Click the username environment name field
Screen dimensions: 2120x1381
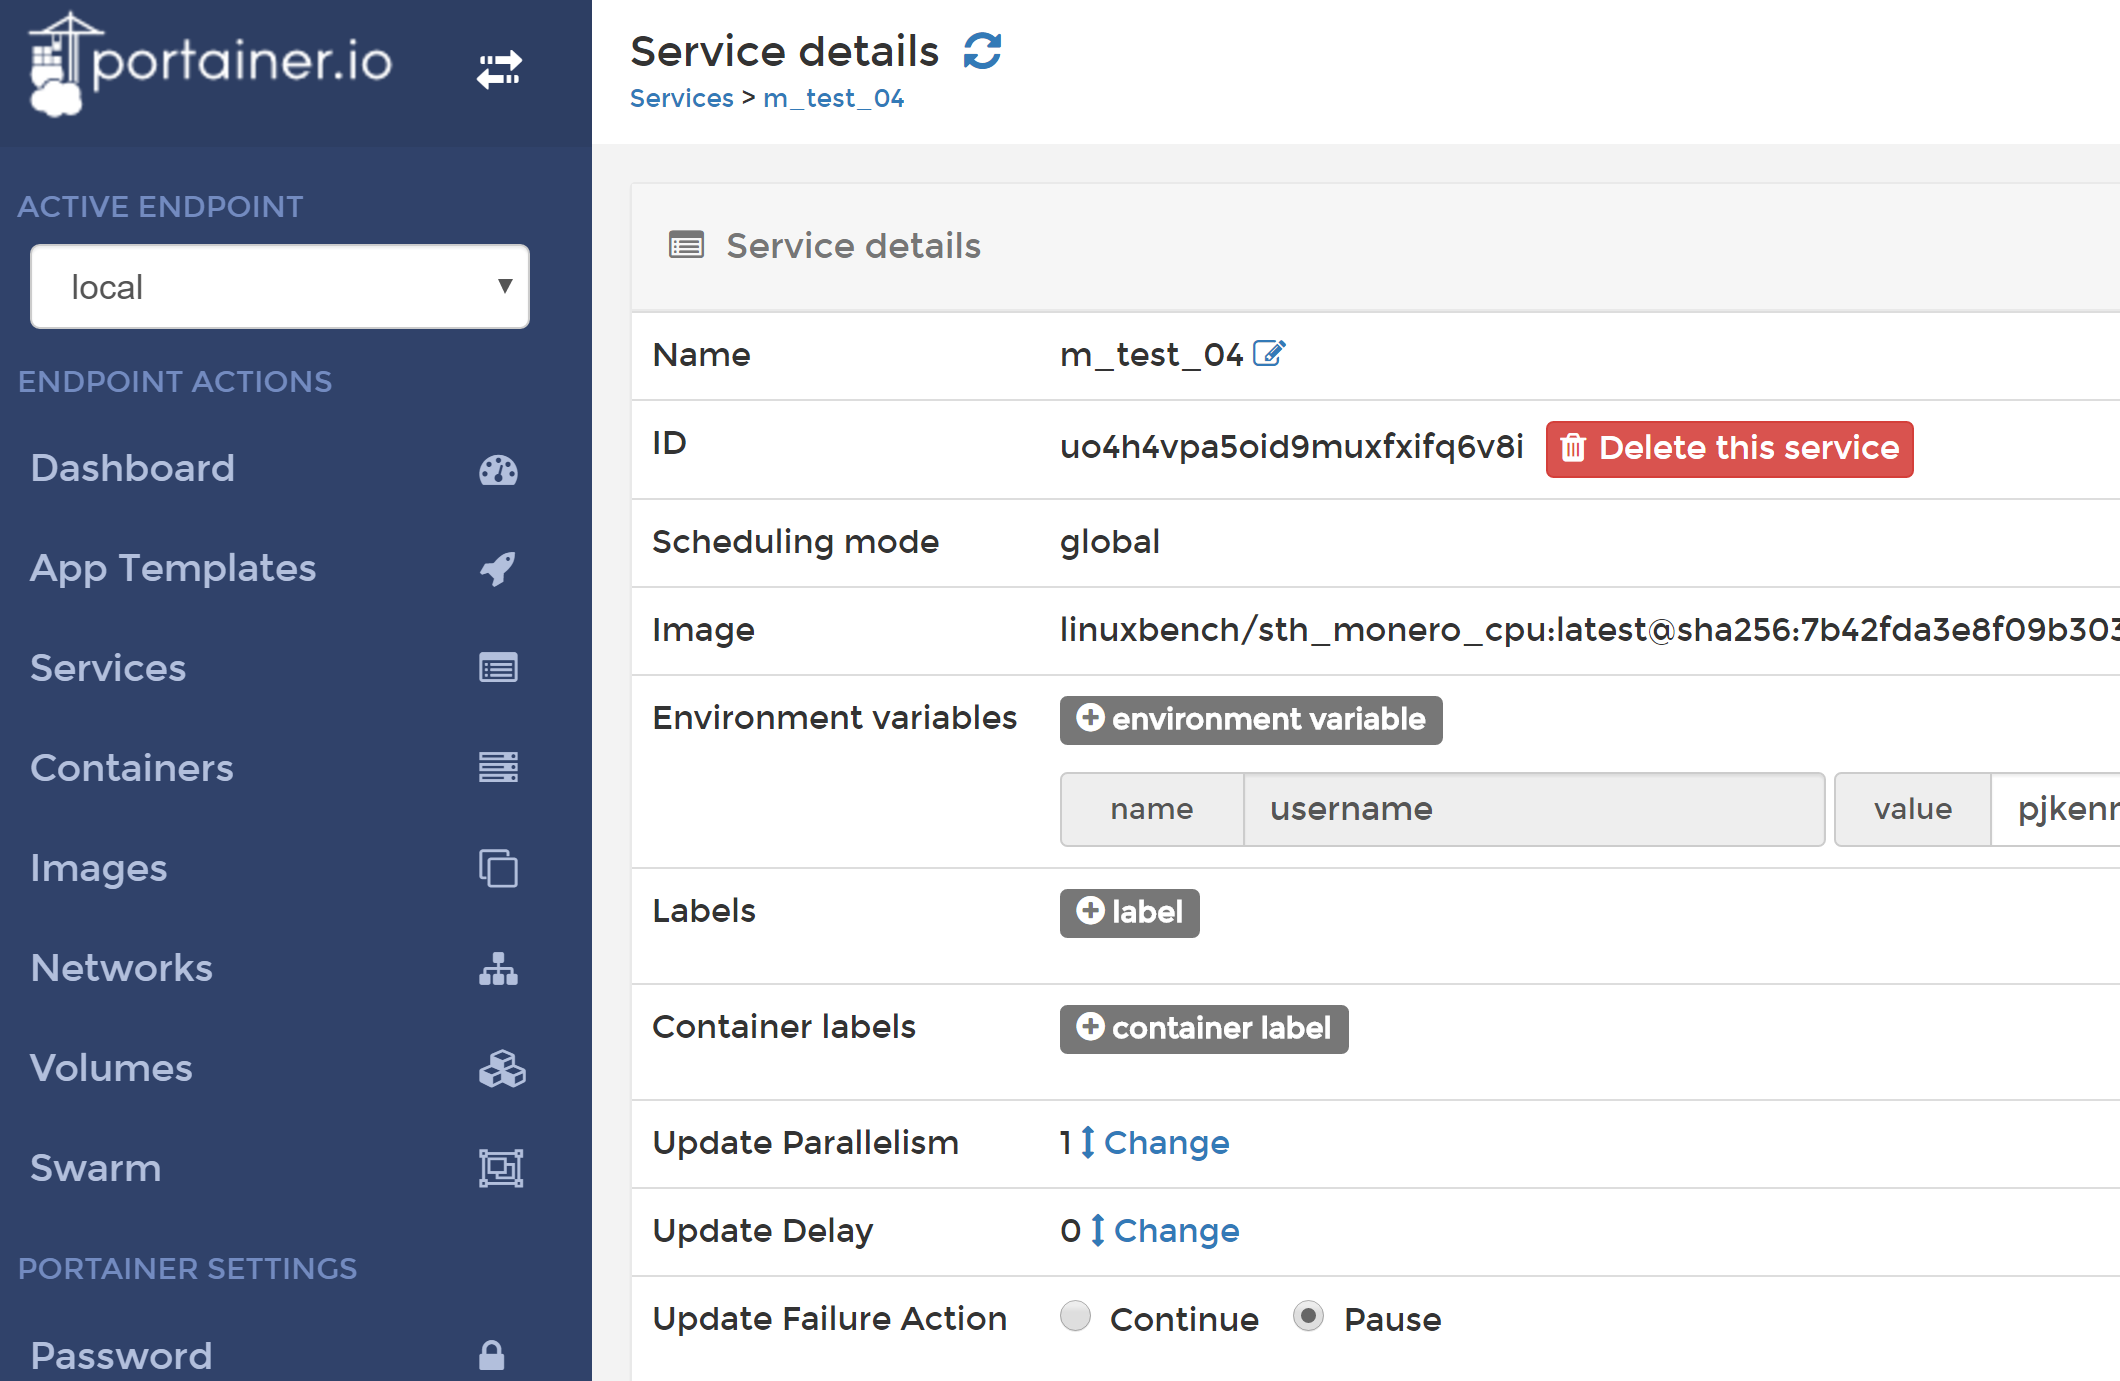pos(1533,809)
